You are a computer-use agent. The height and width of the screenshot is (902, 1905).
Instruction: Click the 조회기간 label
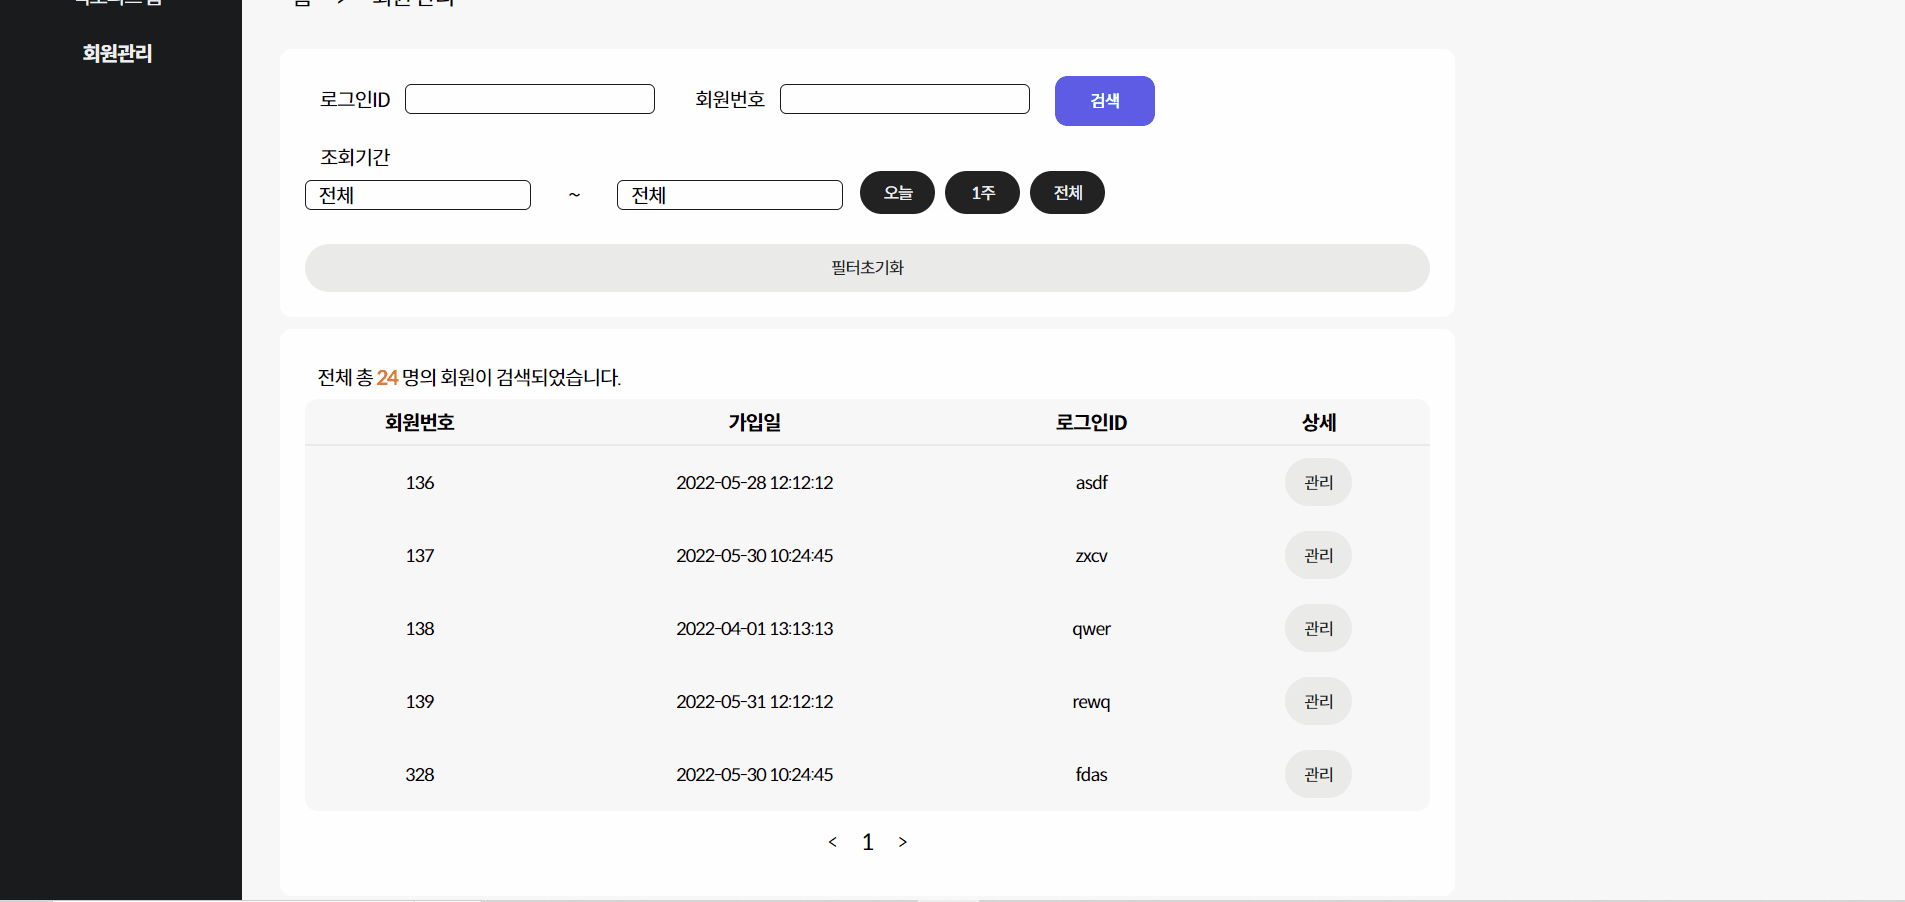(355, 157)
